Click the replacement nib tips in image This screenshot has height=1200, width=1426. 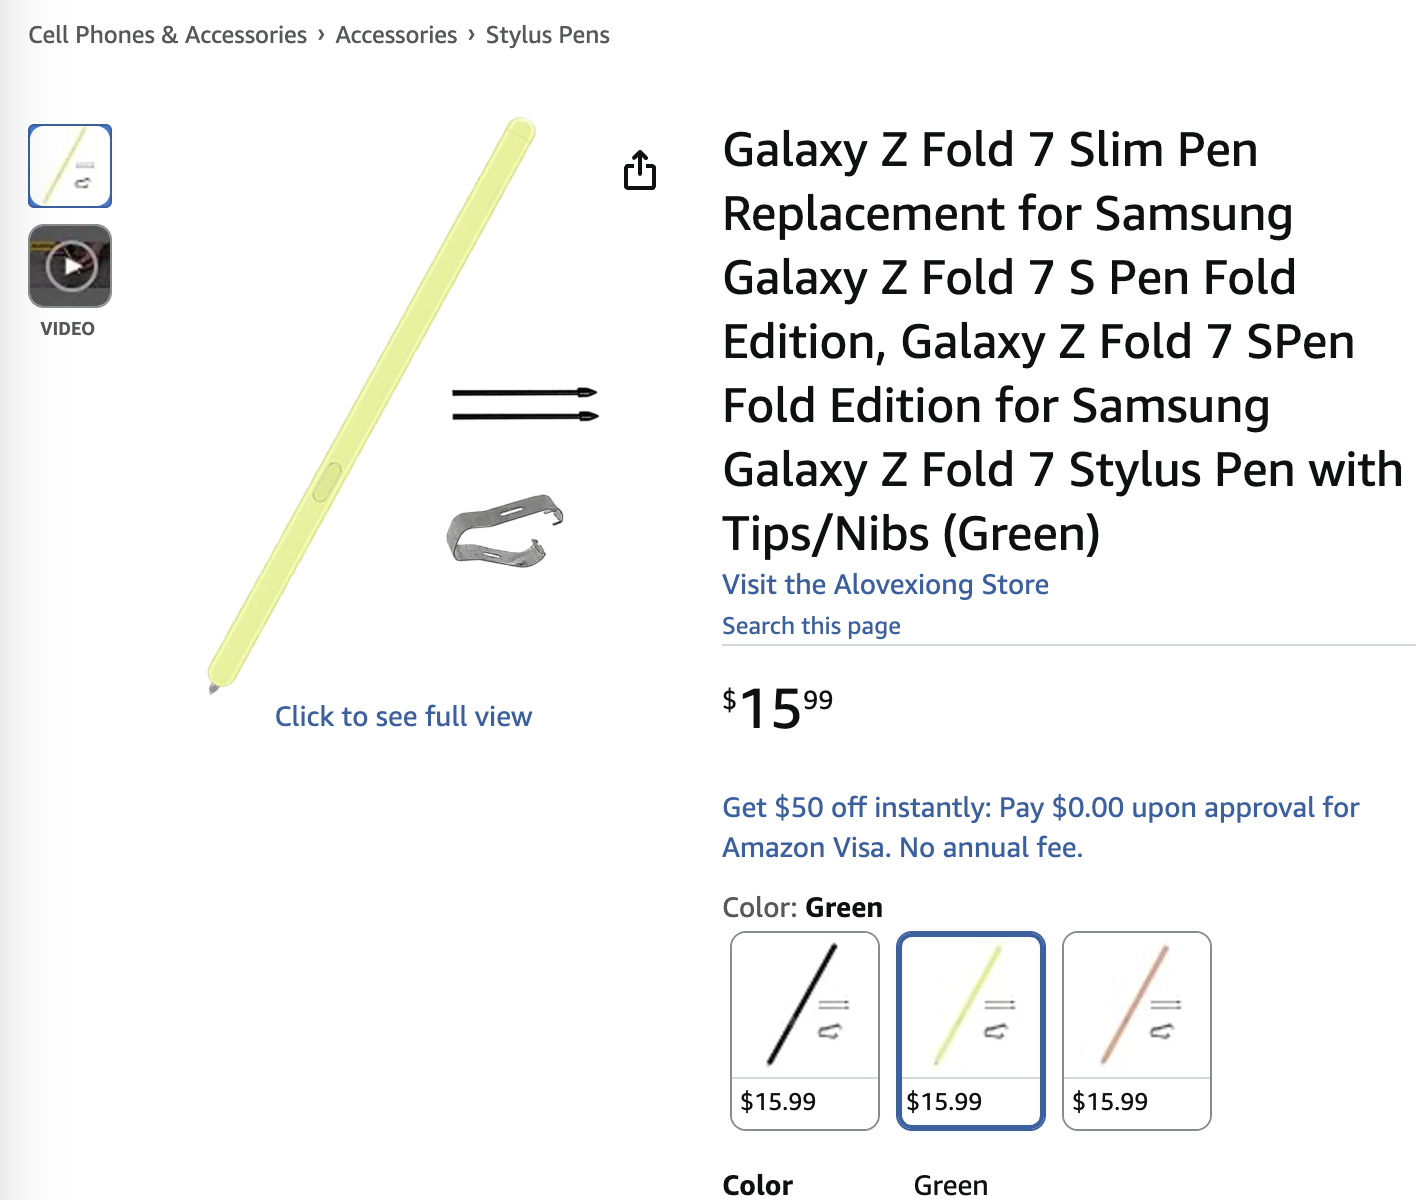click(x=525, y=404)
